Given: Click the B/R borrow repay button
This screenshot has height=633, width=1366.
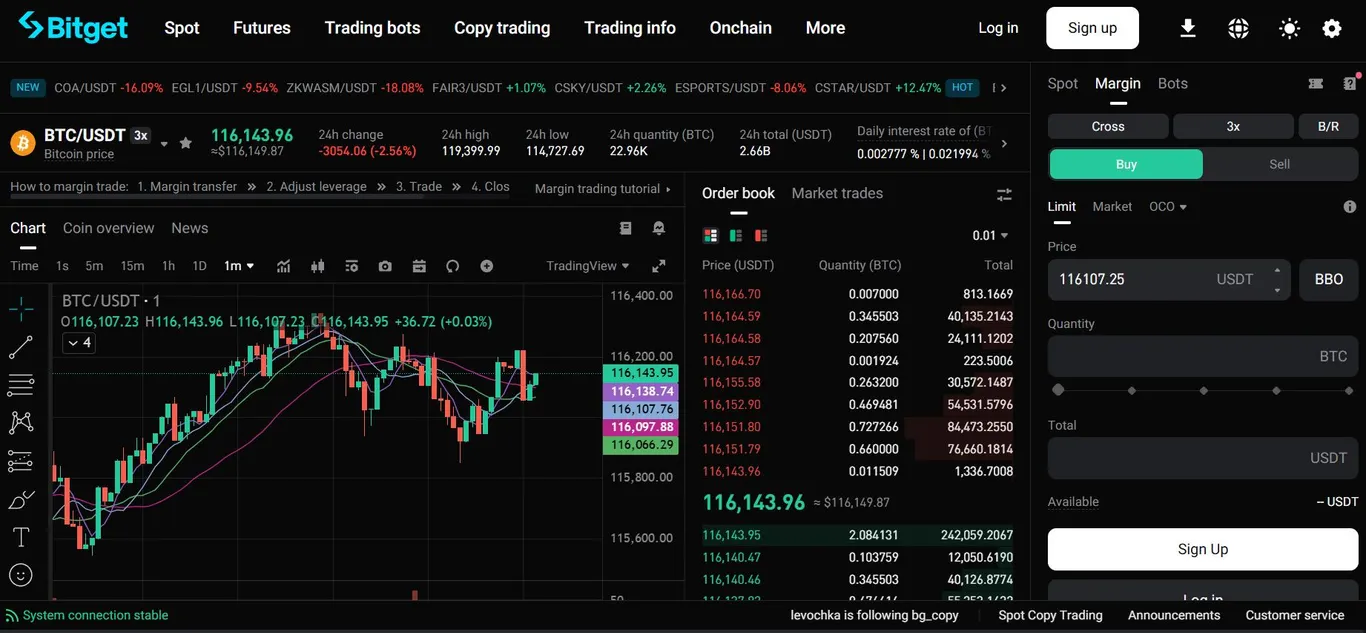Looking at the screenshot, I should (1328, 126).
